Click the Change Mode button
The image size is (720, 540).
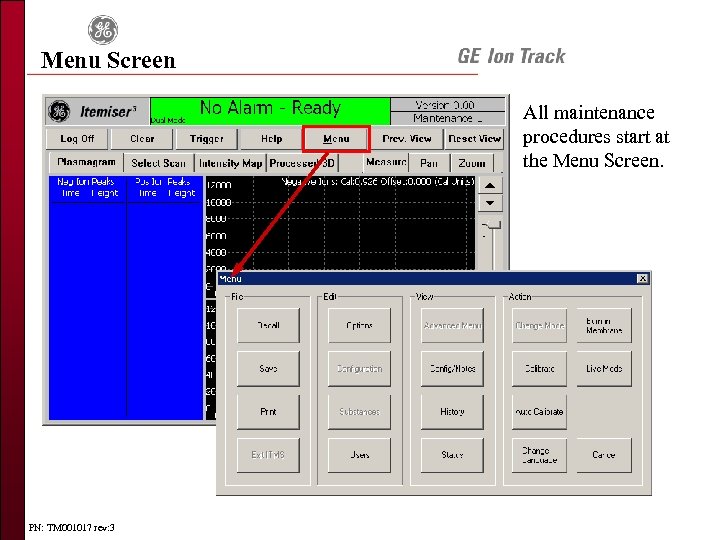tap(539, 325)
